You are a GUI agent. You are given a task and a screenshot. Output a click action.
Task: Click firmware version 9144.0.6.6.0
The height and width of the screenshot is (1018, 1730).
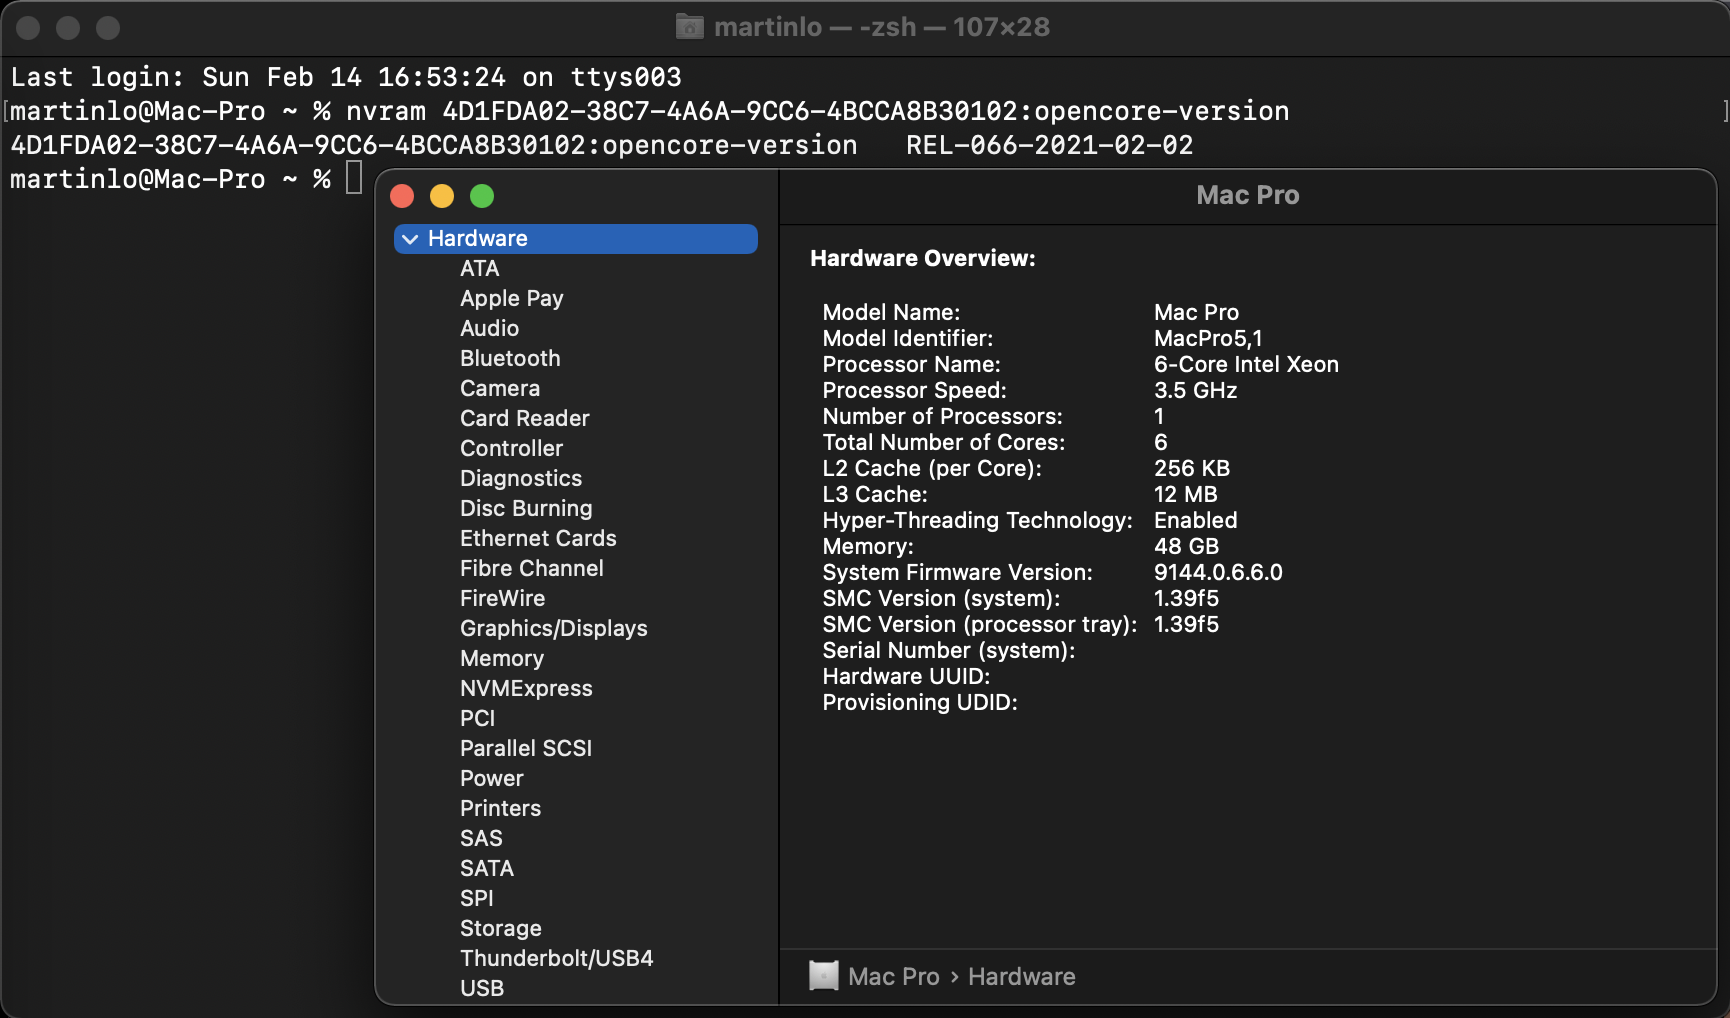pyautogui.click(x=1218, y=573)
